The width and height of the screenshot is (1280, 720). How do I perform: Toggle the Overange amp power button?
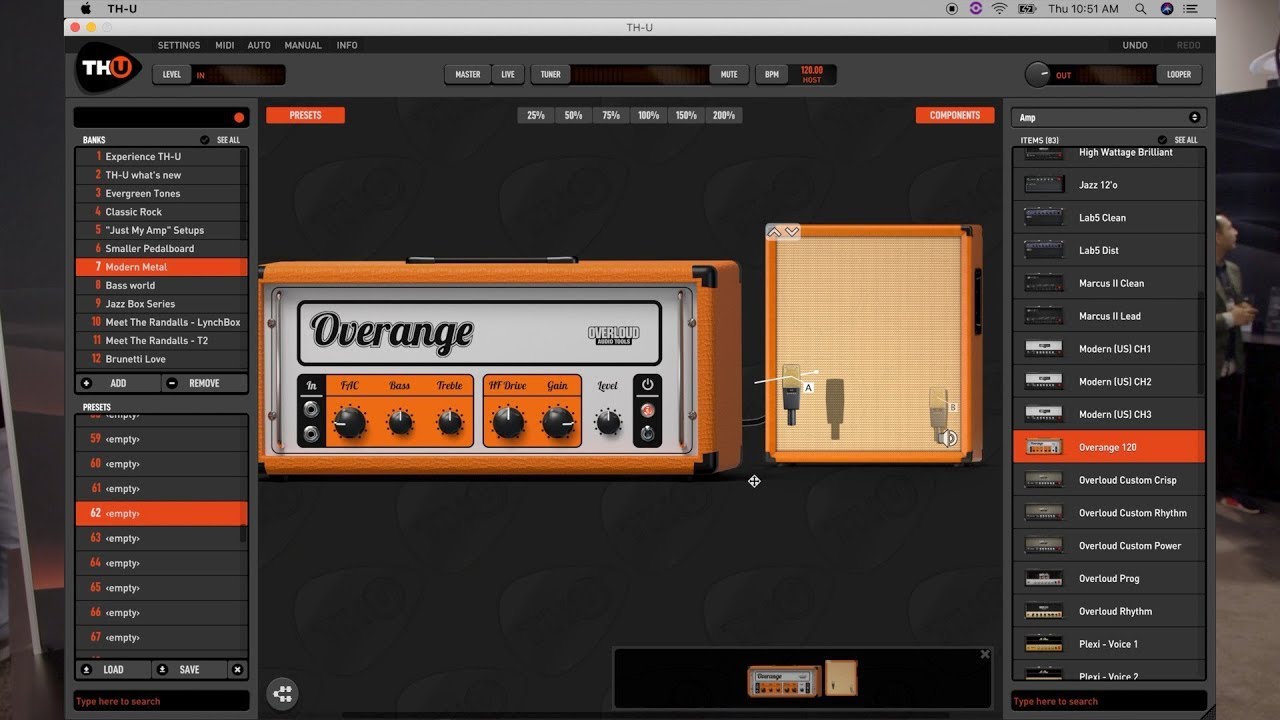(x=647, y=385)
